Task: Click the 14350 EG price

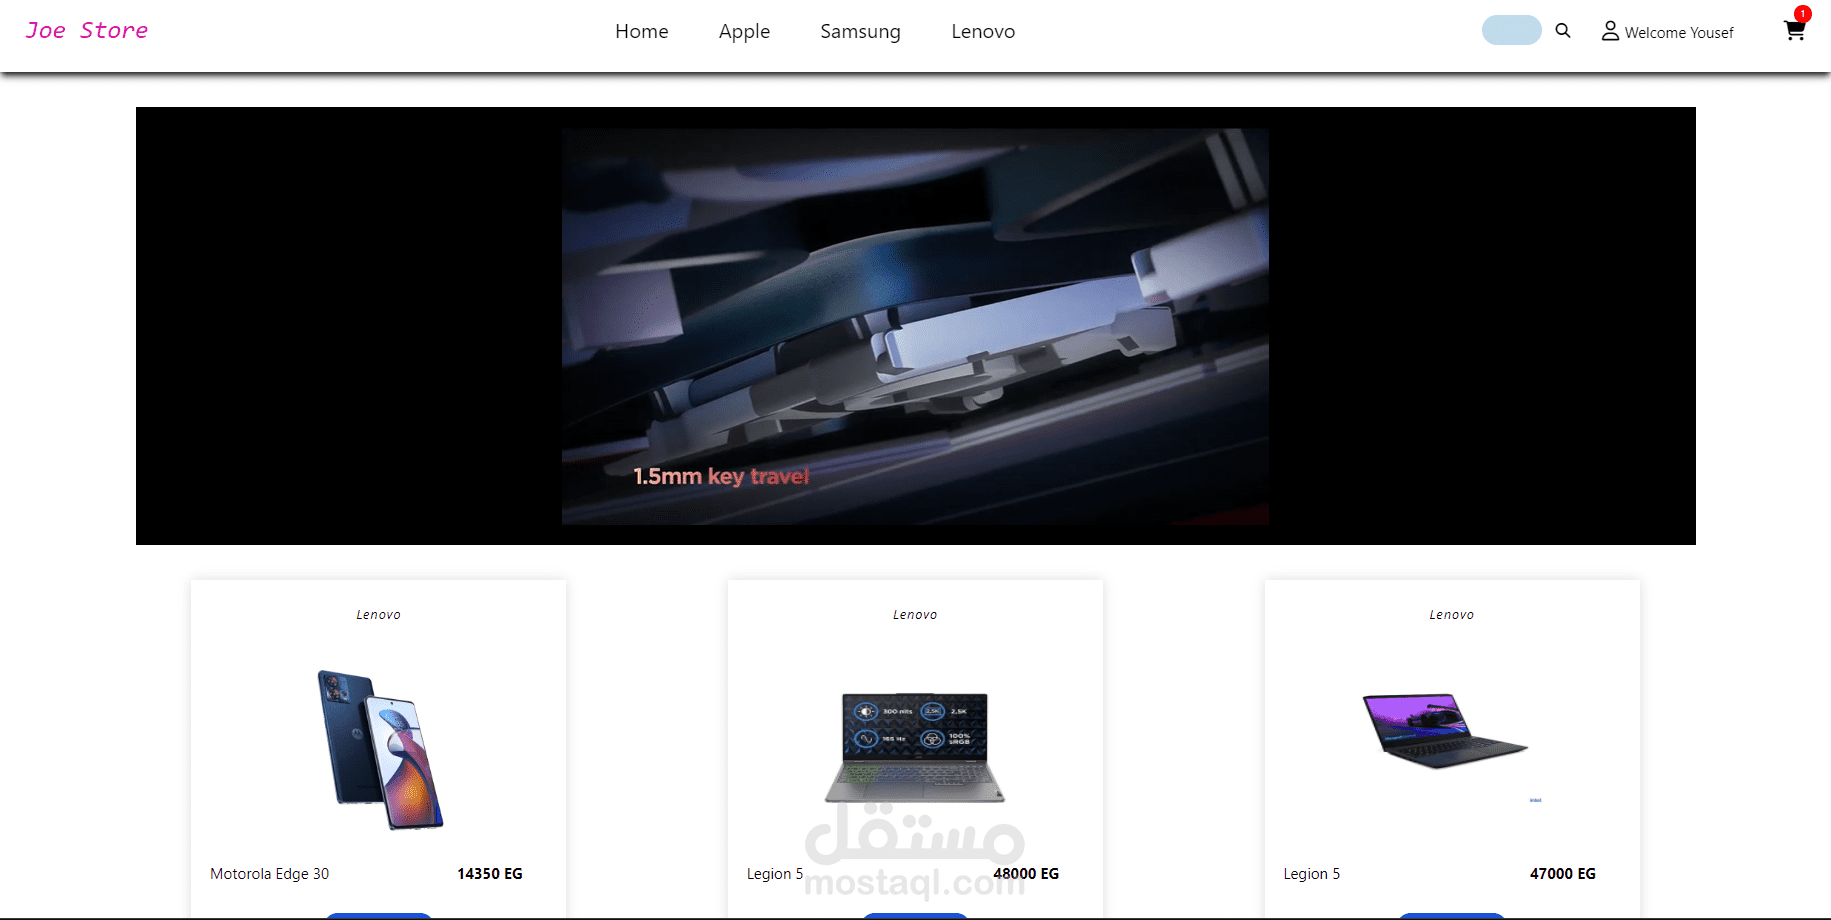Action: pos(490,874)
